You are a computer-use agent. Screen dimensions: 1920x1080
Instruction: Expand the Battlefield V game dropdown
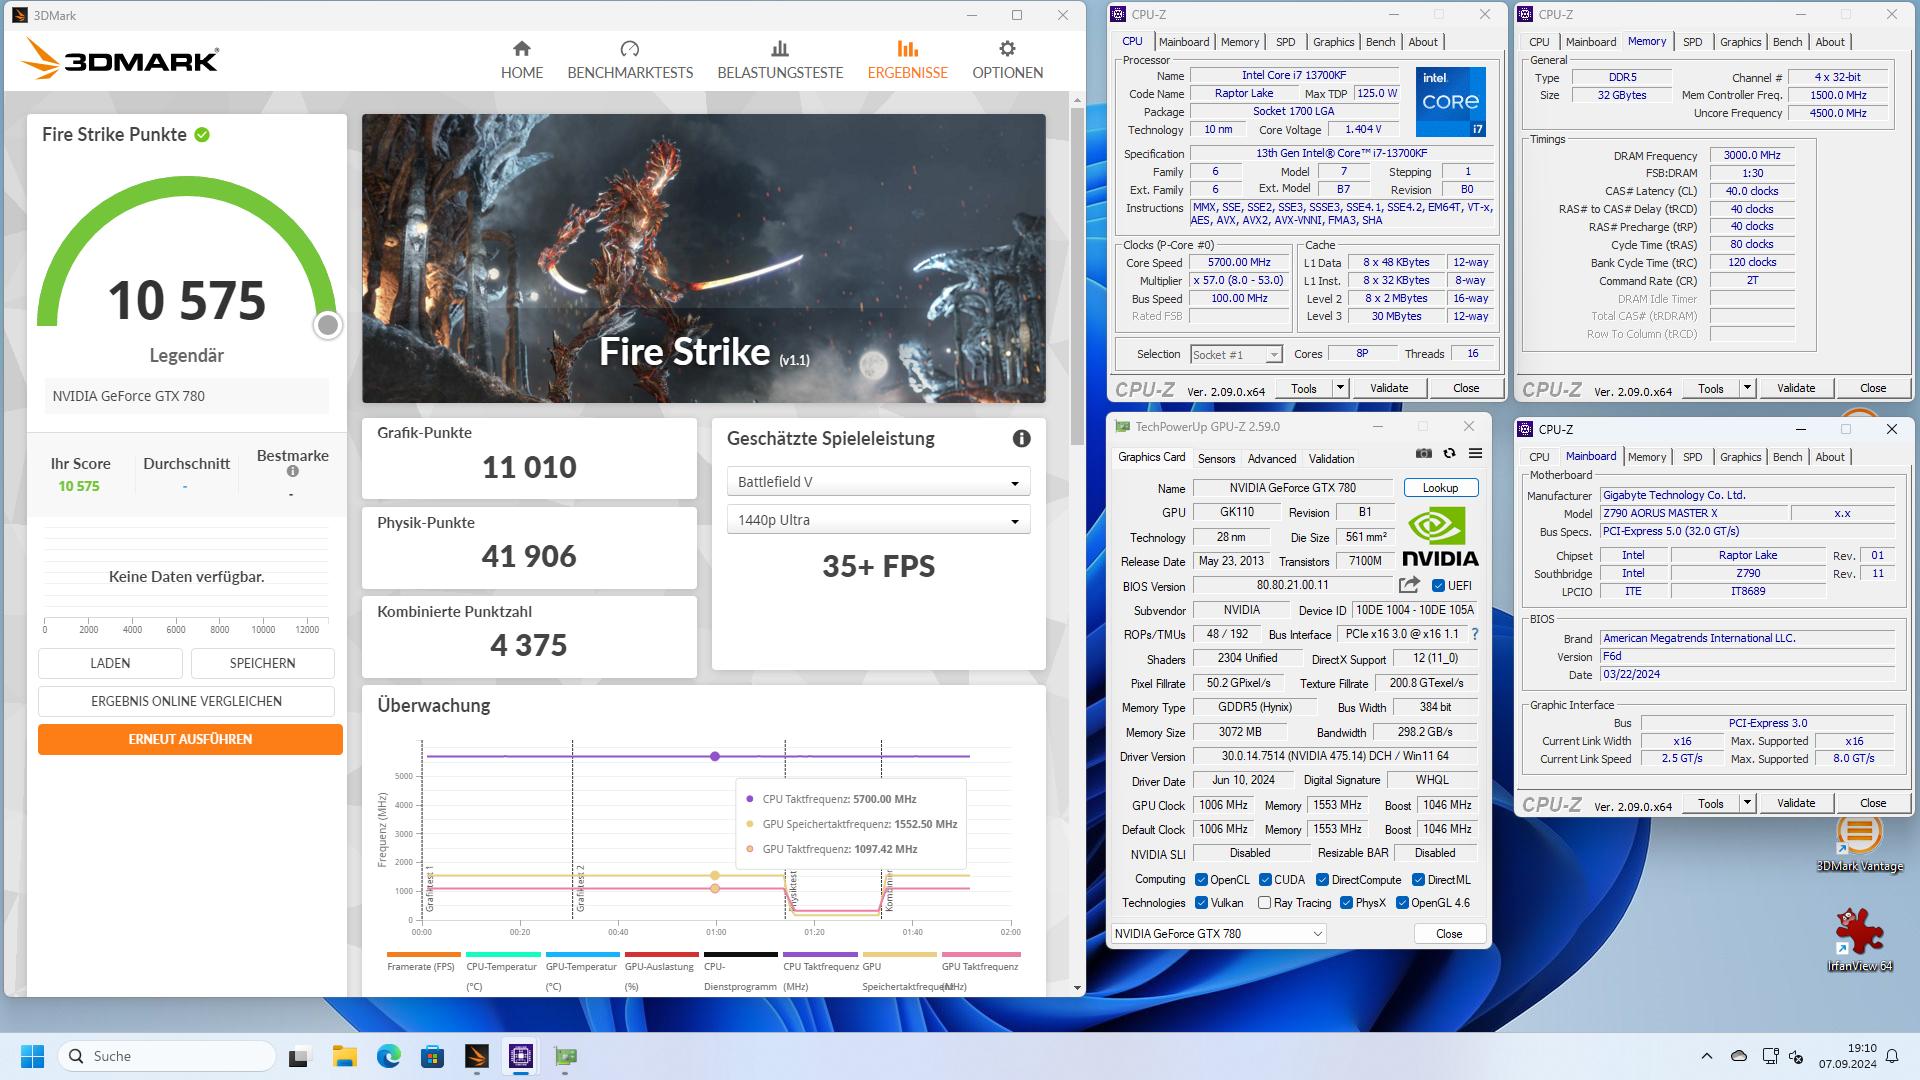pyautogui.click(x=878, y=482)
